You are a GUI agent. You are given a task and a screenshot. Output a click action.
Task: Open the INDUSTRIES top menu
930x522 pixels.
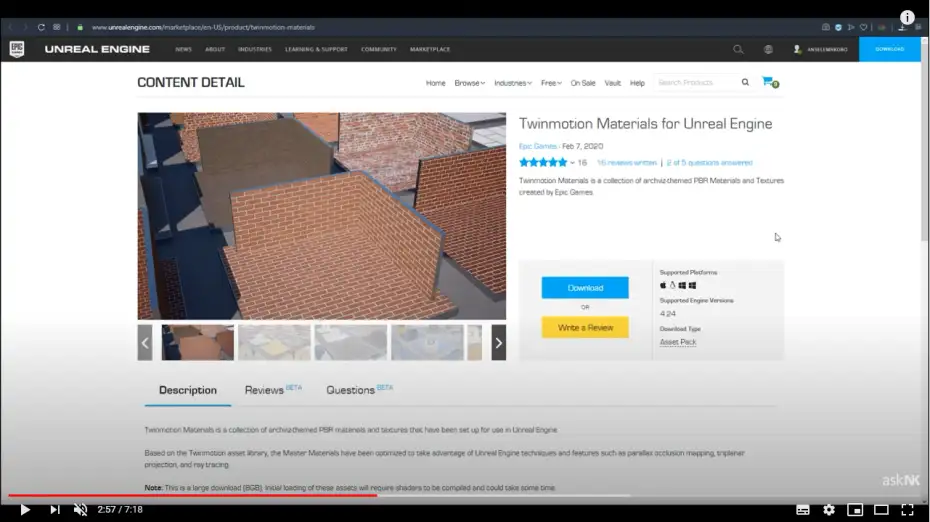click(x=254, y=49)
